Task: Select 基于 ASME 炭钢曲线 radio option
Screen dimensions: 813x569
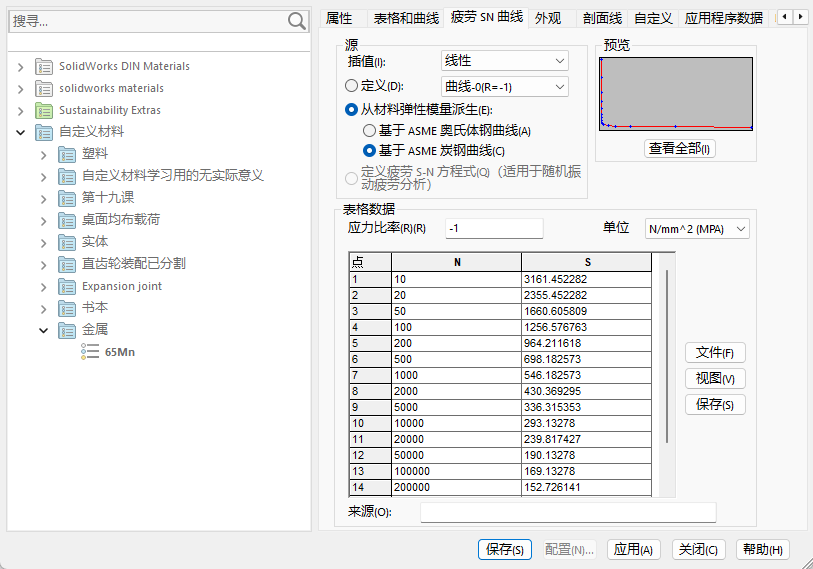Action: 369,151
